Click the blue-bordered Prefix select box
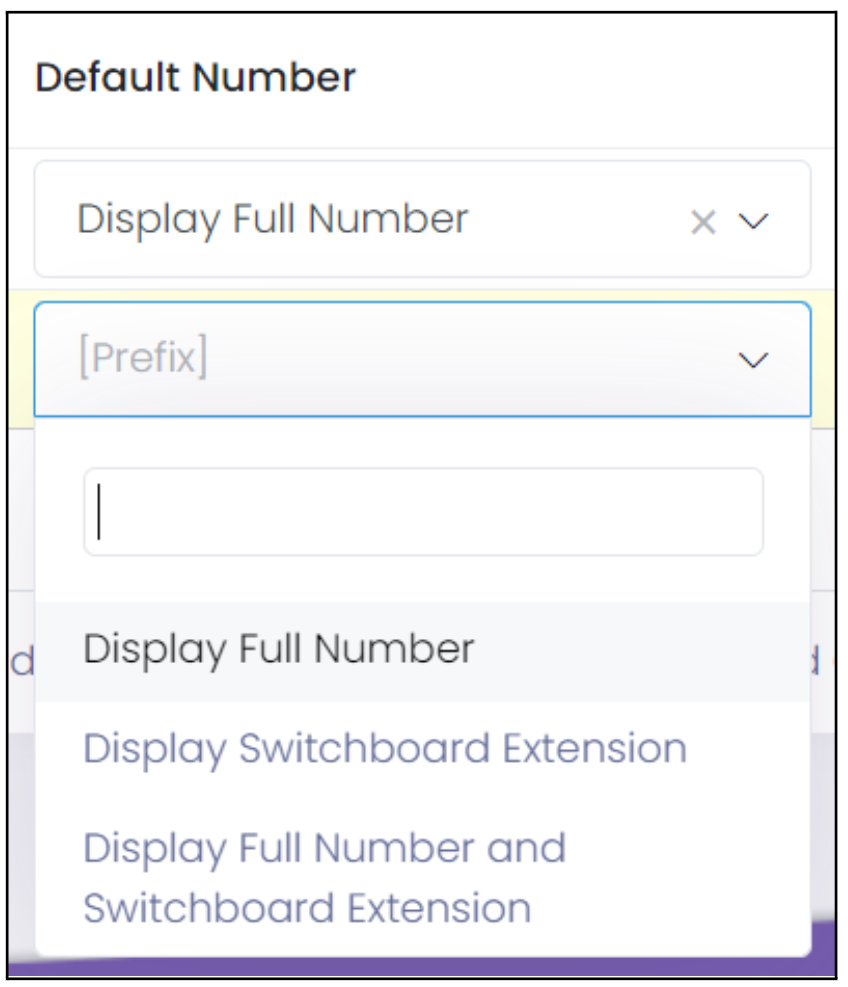This screenshot has width=848, height=987. coord(422,359)
